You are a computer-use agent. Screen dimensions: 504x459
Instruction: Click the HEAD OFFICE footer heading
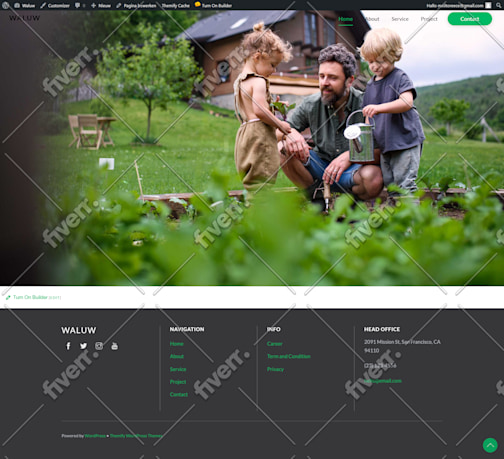tap(382, 329)
